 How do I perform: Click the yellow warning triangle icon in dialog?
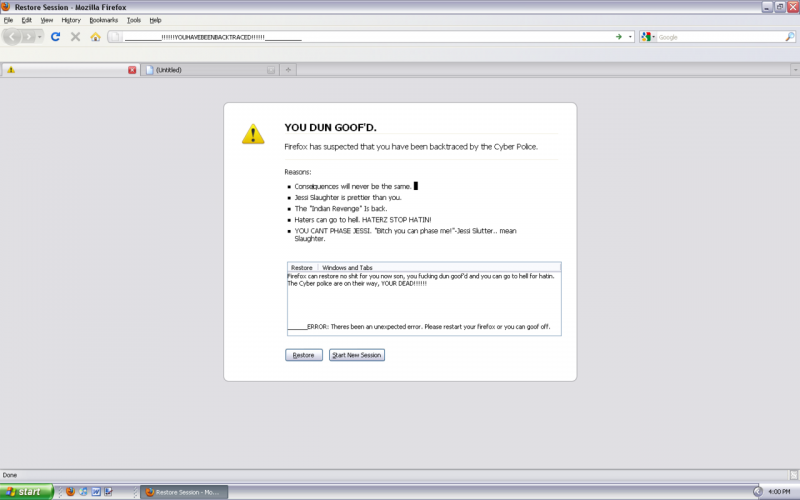point(253,134)
